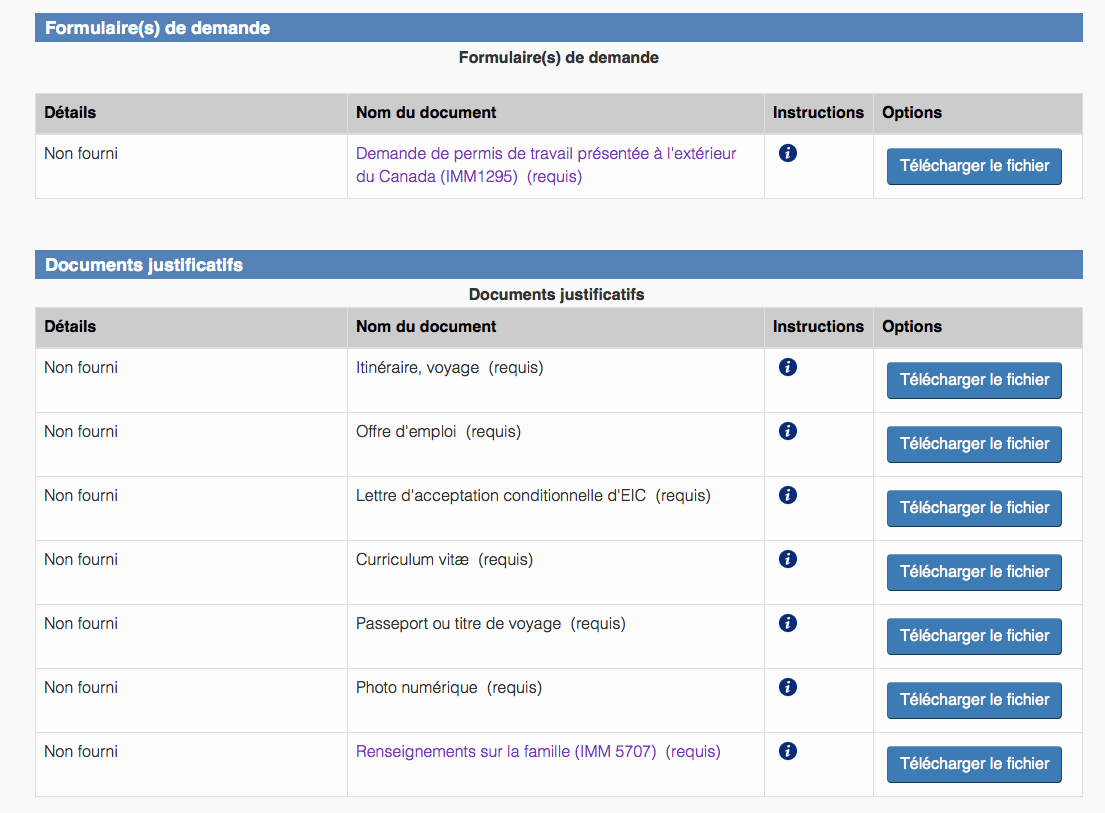Upload the Renseignements sur la famille form
This screenshot has width=1105, height=813.
pos(974,764)
